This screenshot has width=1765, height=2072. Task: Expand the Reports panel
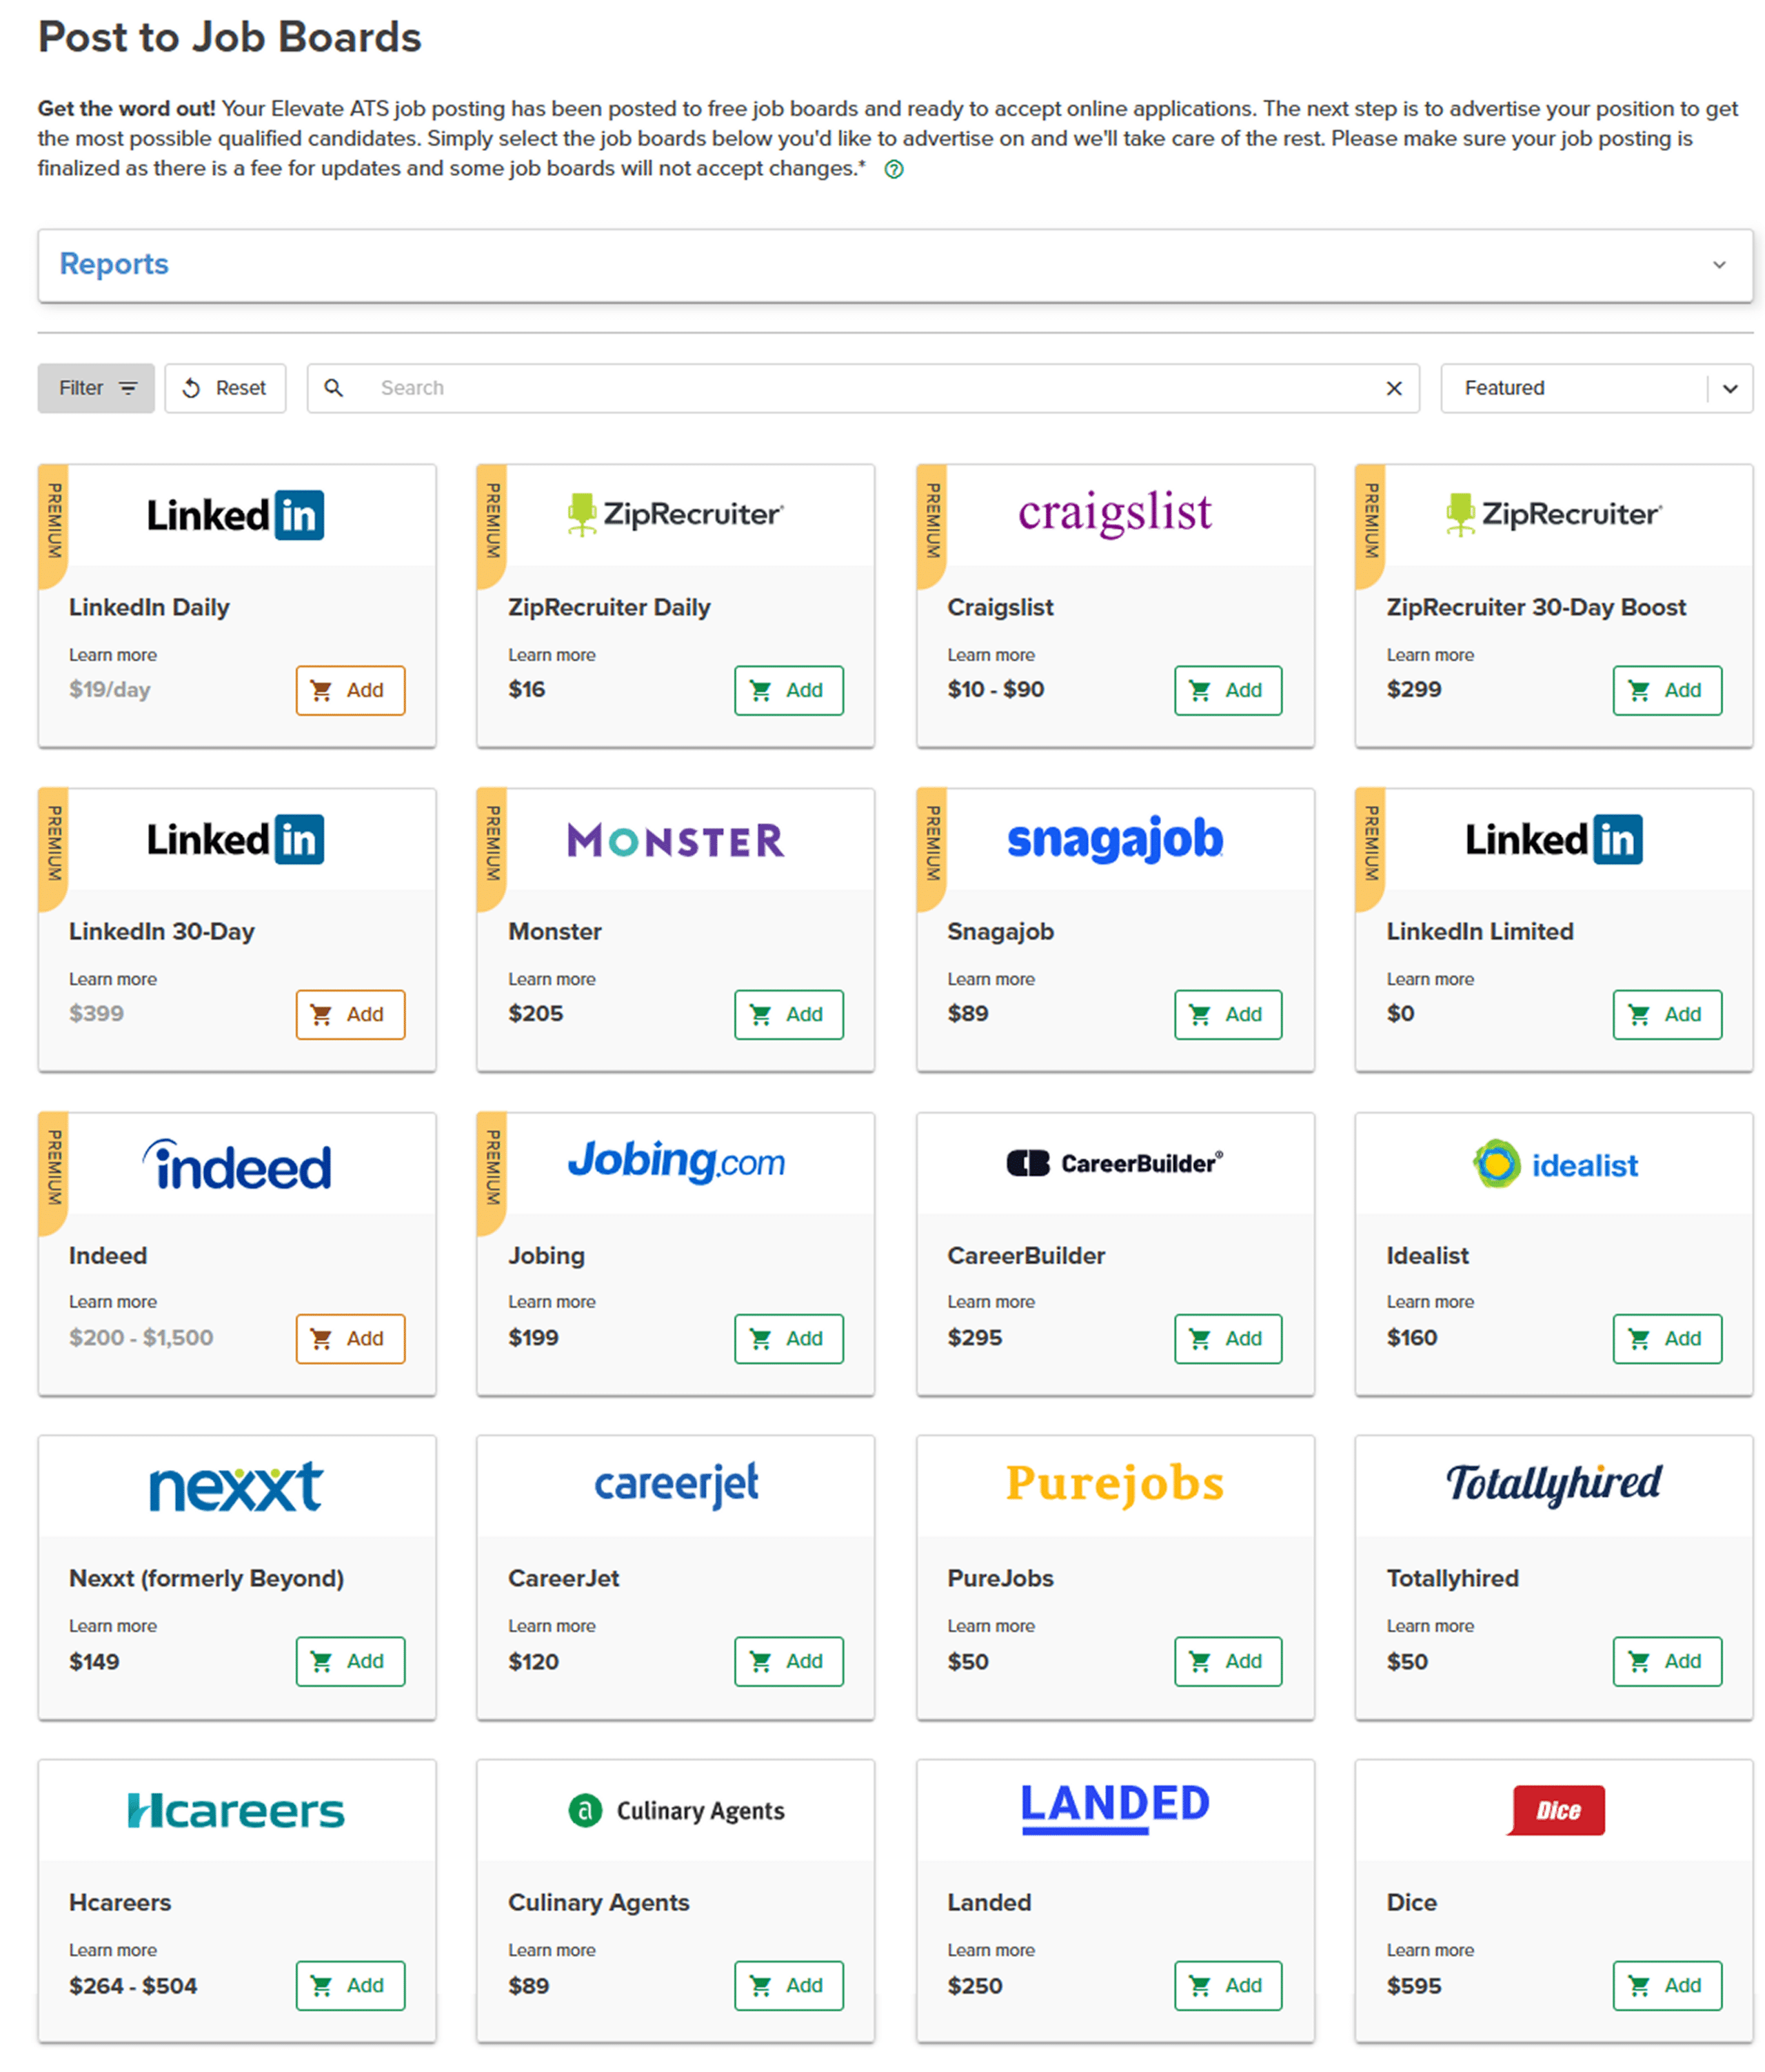click(x=1718, y=265)
